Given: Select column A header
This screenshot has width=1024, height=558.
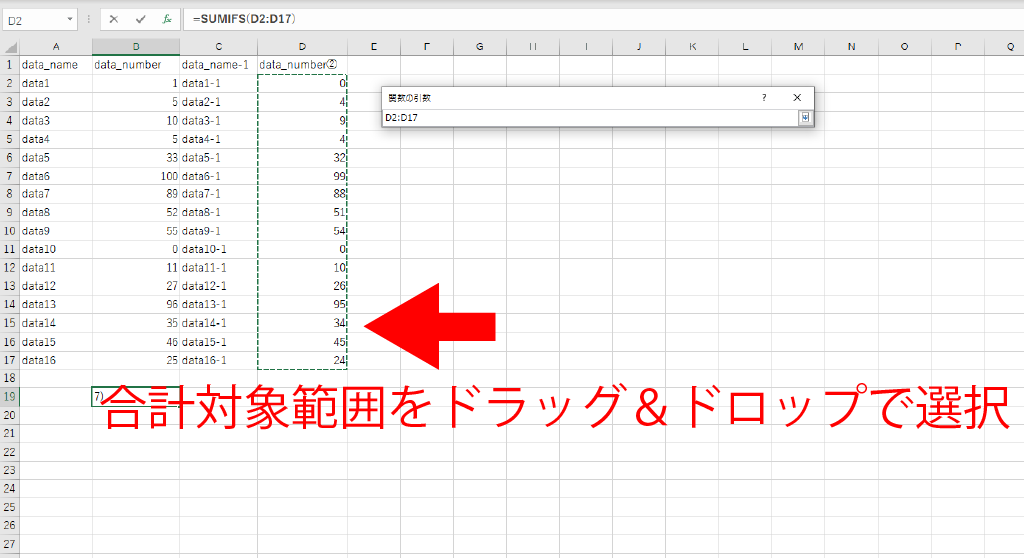Looking at the screenshot, I should pos(55,47).
